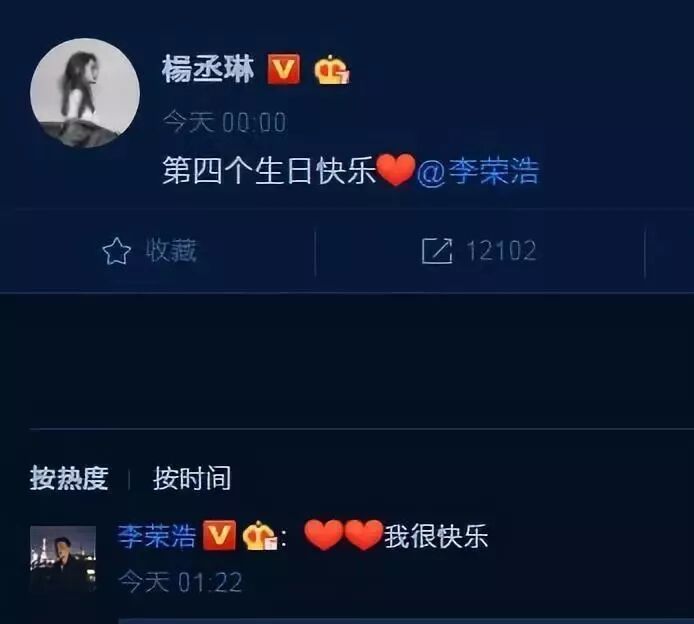Switch to the 按时间 comment tab
This screenshot has width=694, height=624.
(x=192, y=478)
